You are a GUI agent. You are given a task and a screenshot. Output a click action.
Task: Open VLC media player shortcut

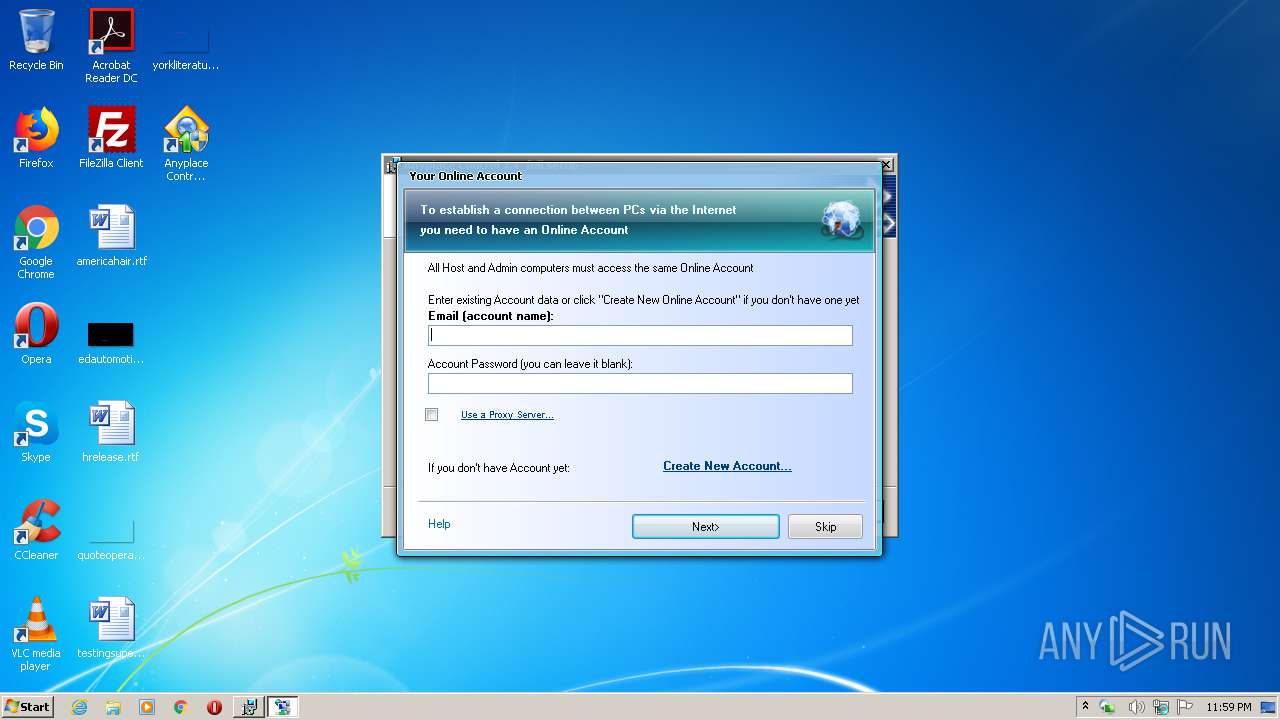[x=36, y=634]
